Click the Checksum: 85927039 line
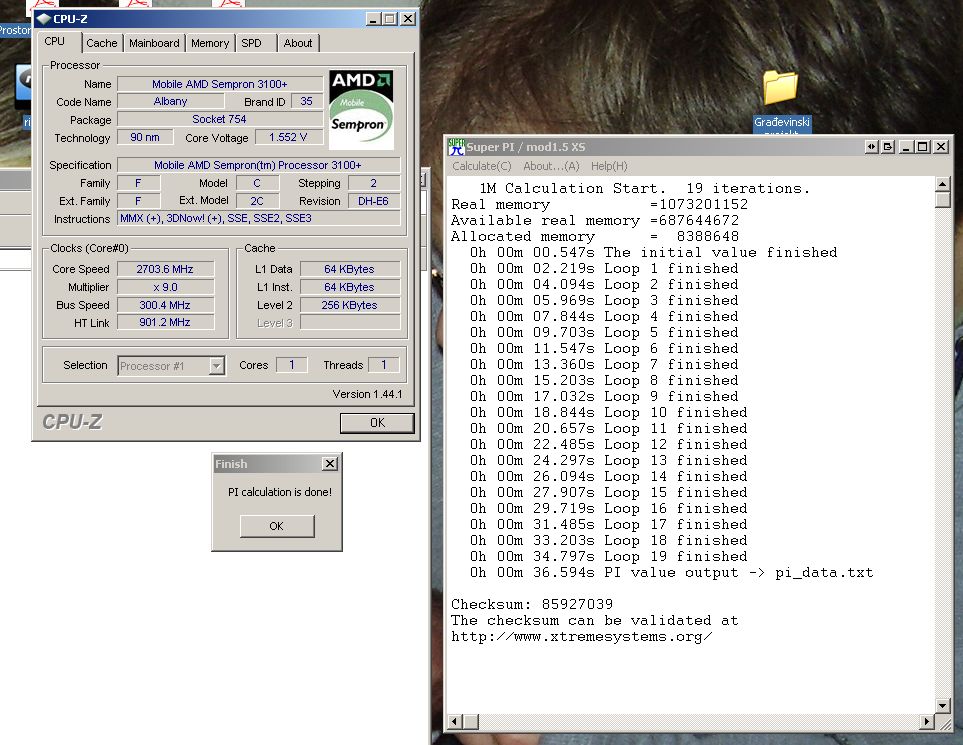Viewport: 963px width, 745px height. tap(532, 604)
